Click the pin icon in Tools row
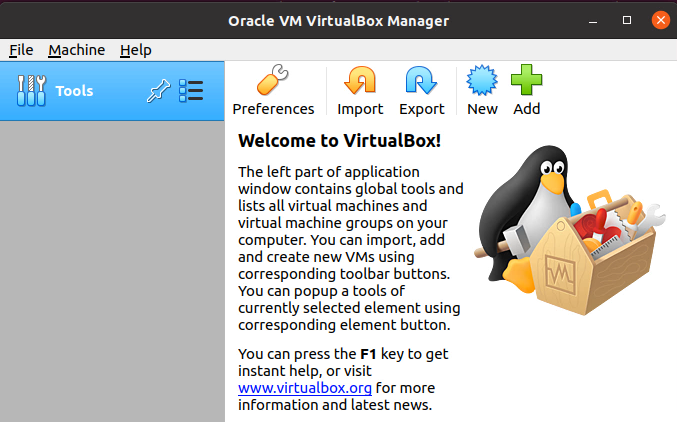This screenshot has width=677, height=422. [x=158, y=91]
